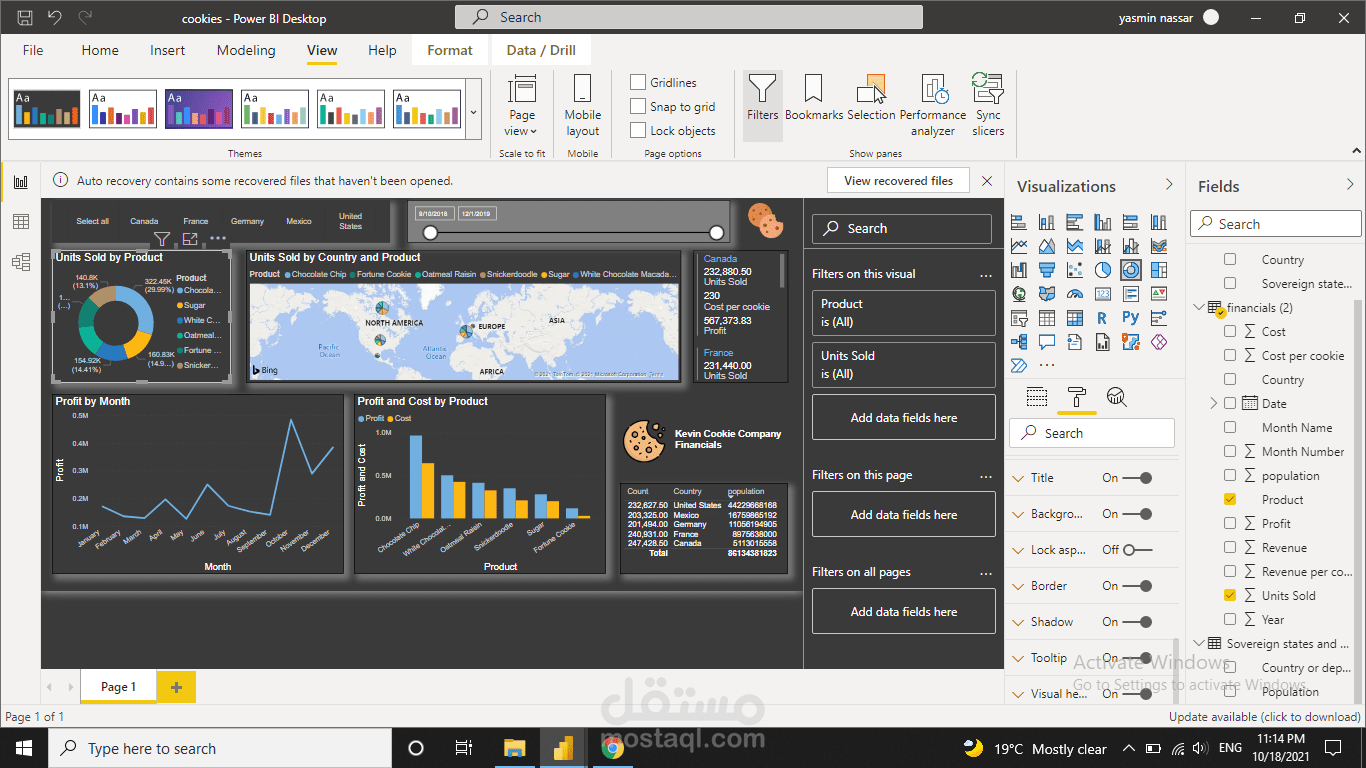Save the report with the floppy disk icon
The width and height of the screenshot is (1366, 768).
26,18
